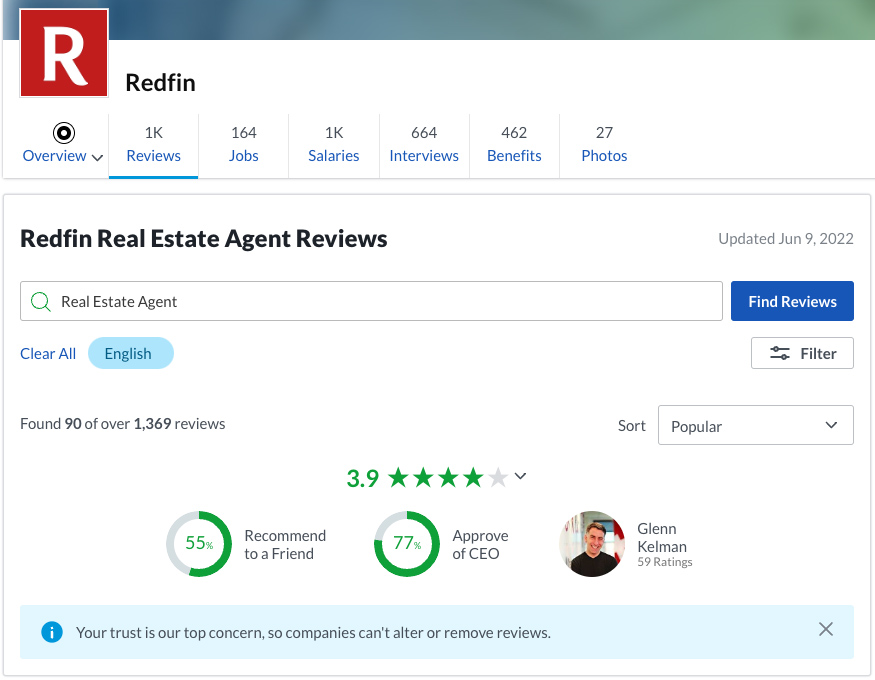Click the 55% Recommend to a Friend gauge

(x=199, y=543)
